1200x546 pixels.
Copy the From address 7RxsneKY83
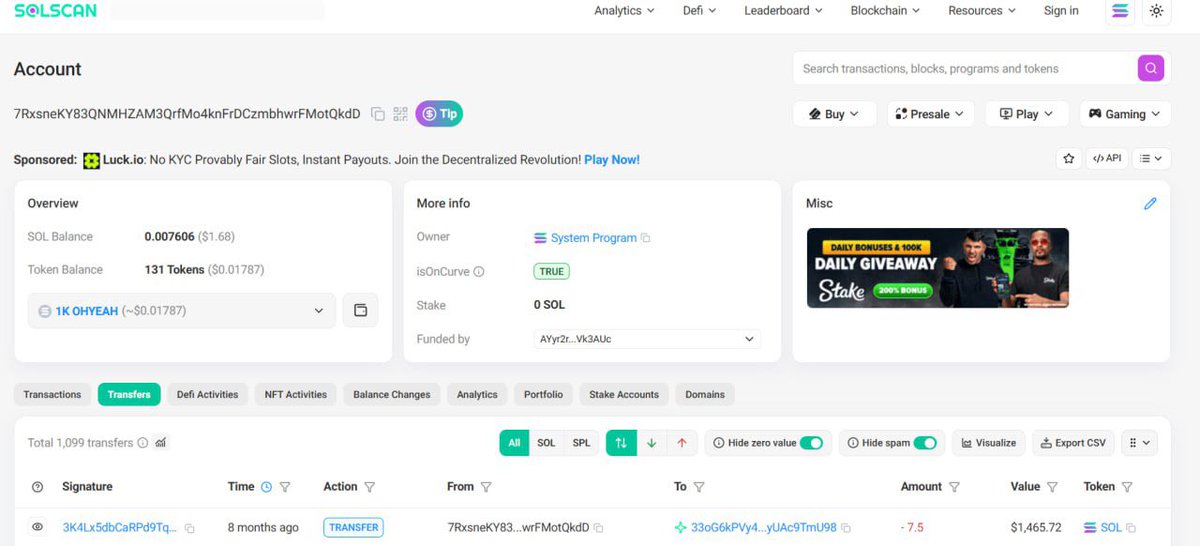[599, 528]
